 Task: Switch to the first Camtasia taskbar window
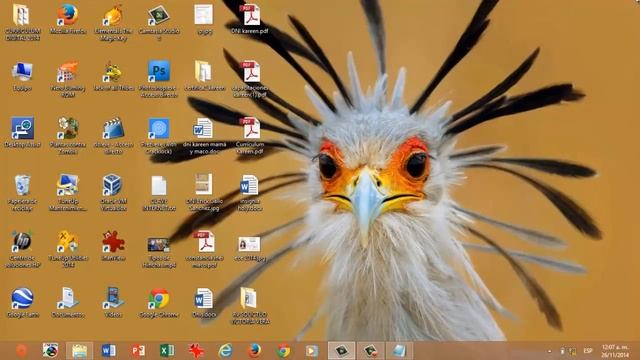[x=341, y=351]
